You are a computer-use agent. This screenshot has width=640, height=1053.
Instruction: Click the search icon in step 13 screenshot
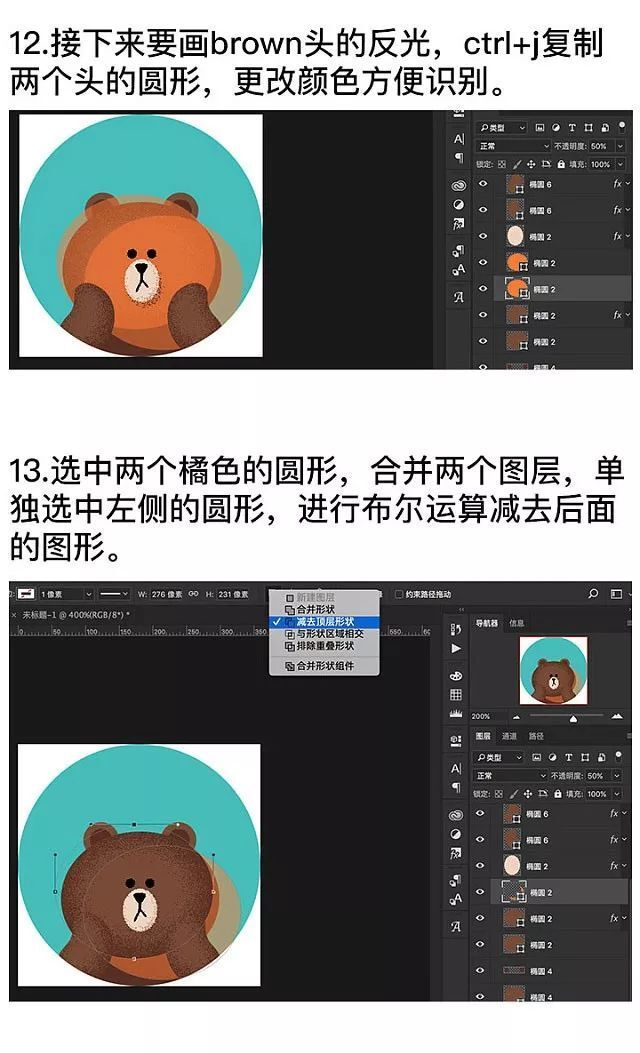(x=593, y=594)
